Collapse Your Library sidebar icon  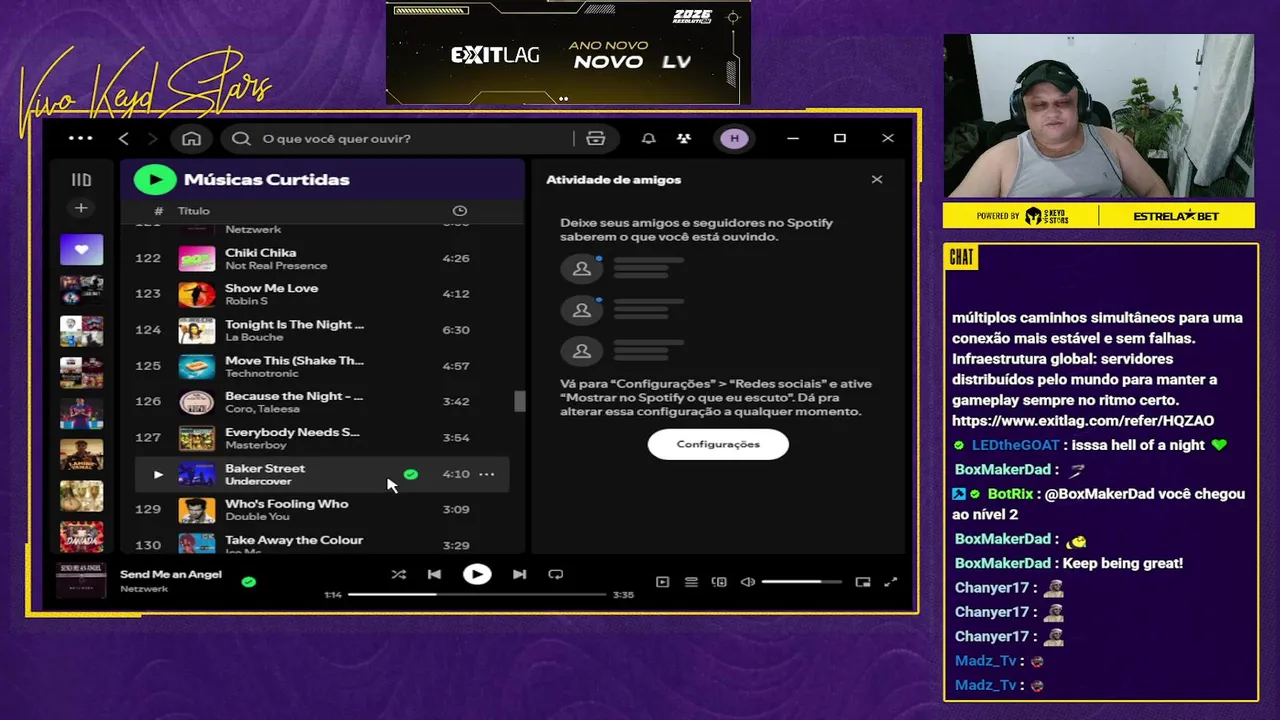tap(81, 180)
